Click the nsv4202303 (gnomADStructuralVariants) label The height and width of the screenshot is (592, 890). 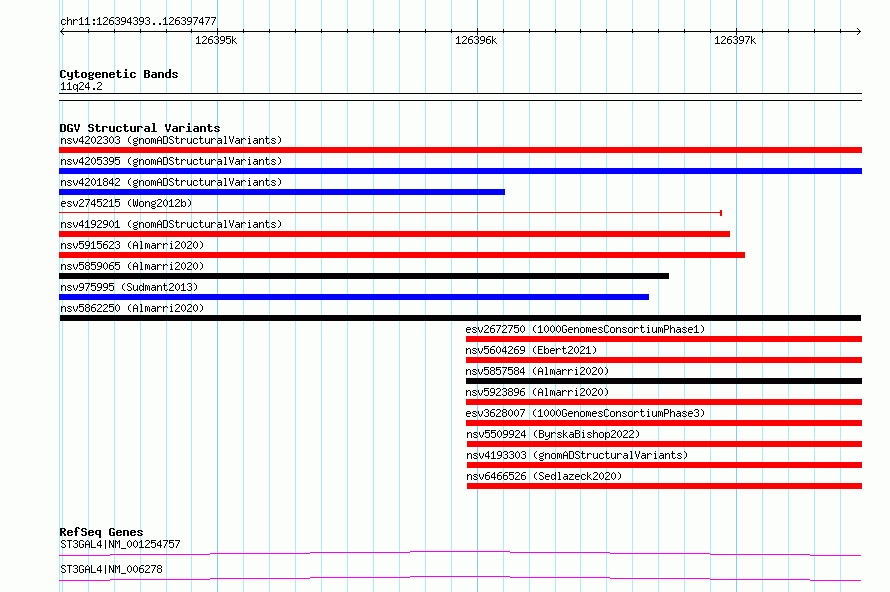171,140
